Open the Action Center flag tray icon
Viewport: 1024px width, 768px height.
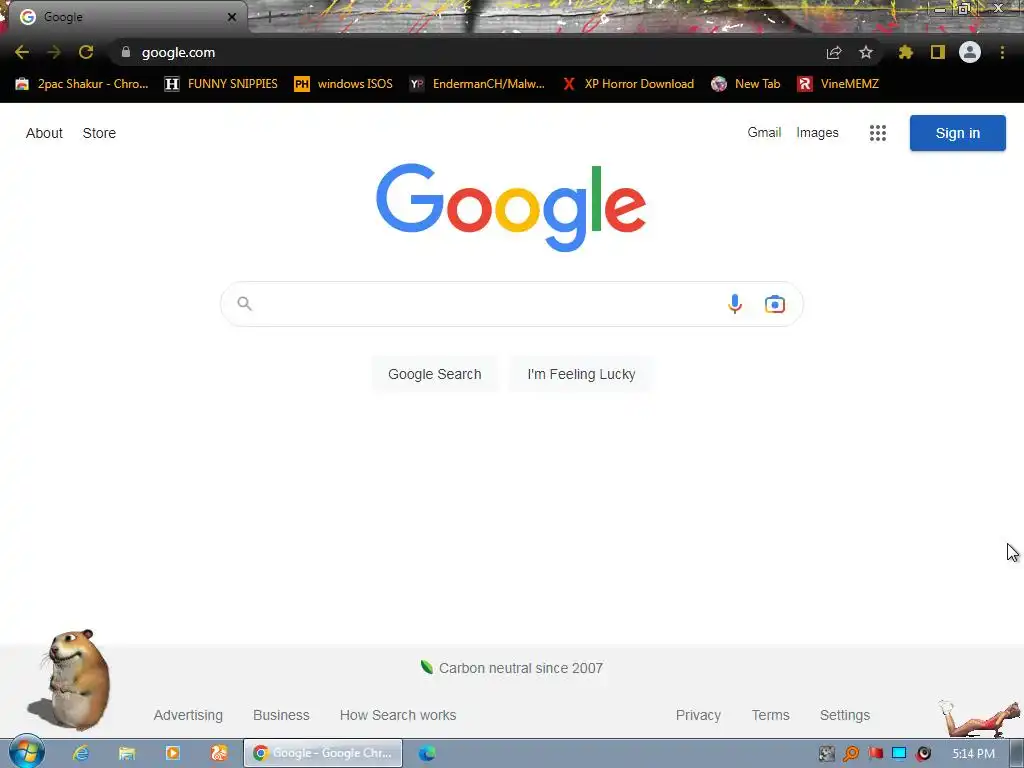(875, 754)
